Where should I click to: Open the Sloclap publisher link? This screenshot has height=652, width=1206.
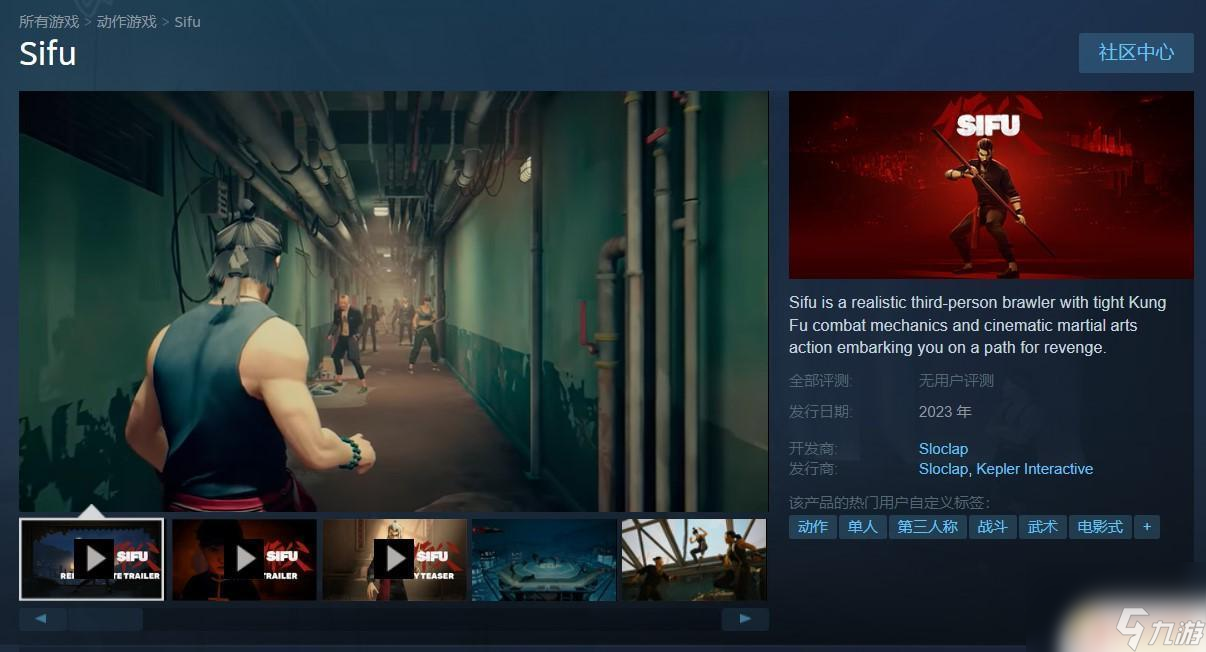[x=943, y=469]
